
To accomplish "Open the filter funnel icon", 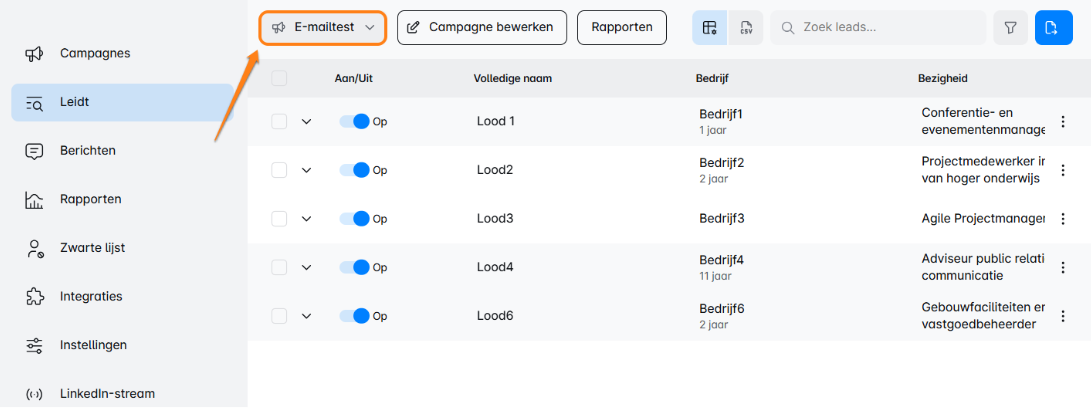I will [x=1010, y=28].
